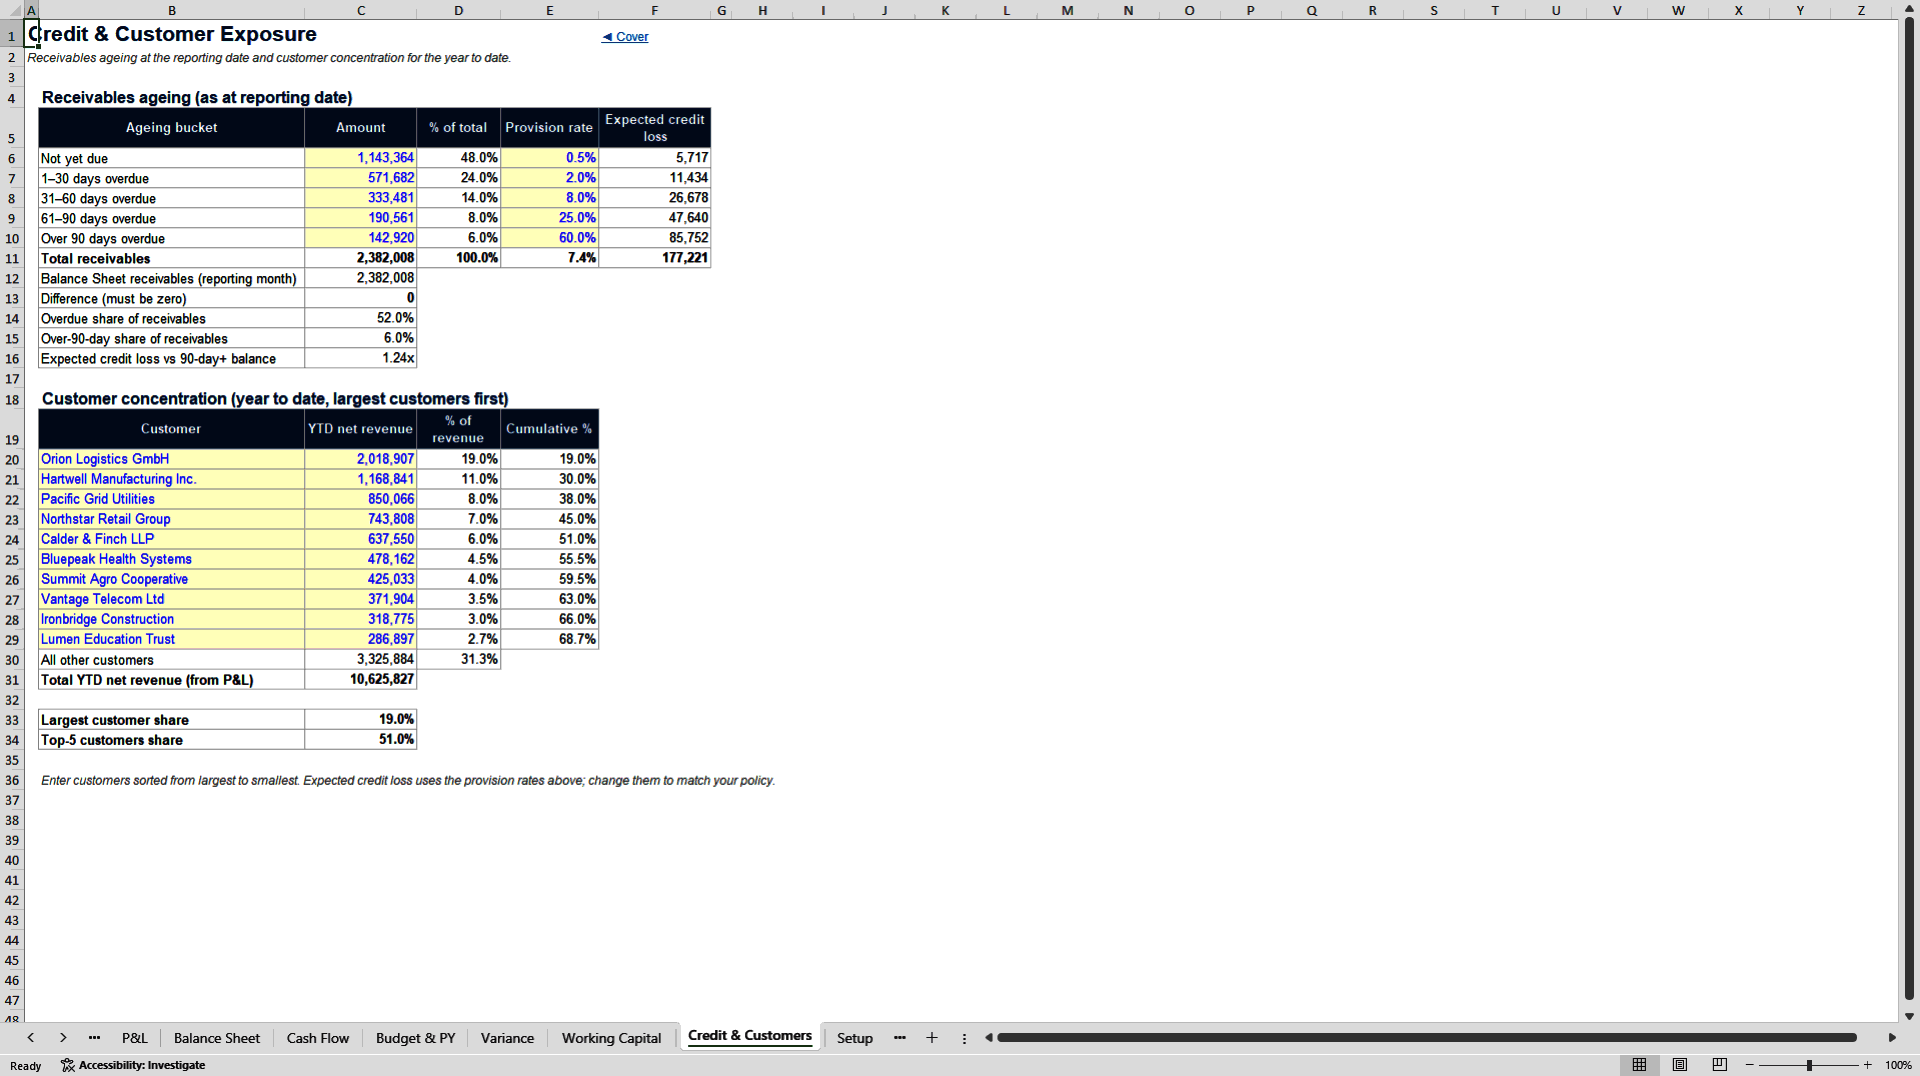
Task: Click total YTD net revenue 10,625,827
Action: click(361, 680)
